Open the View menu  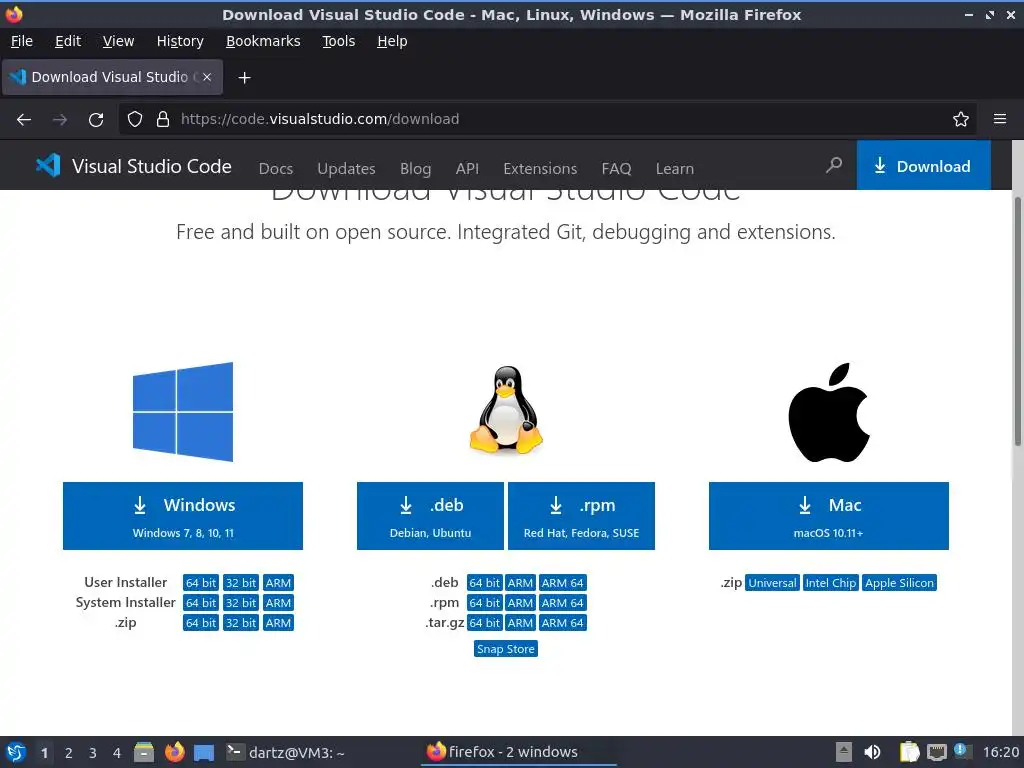tap(118, 41)
